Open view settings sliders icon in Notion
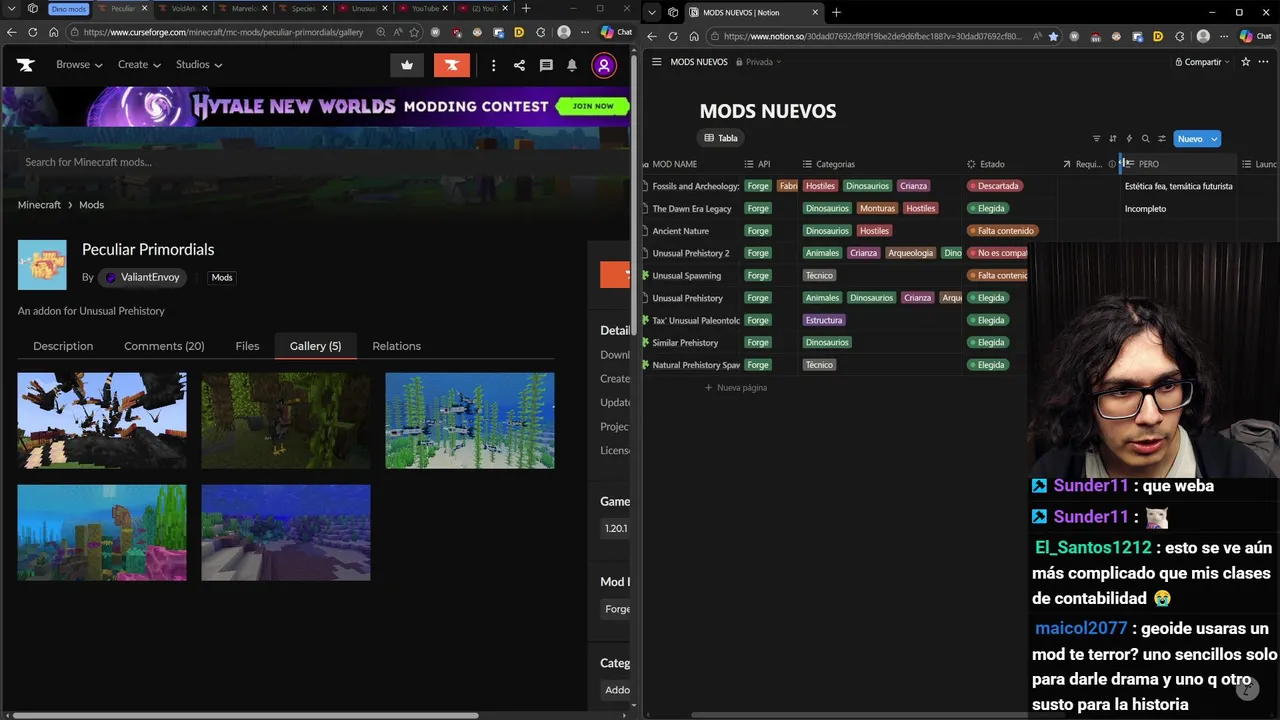Screen dimensions: 1280x720 coord(1162,139)
